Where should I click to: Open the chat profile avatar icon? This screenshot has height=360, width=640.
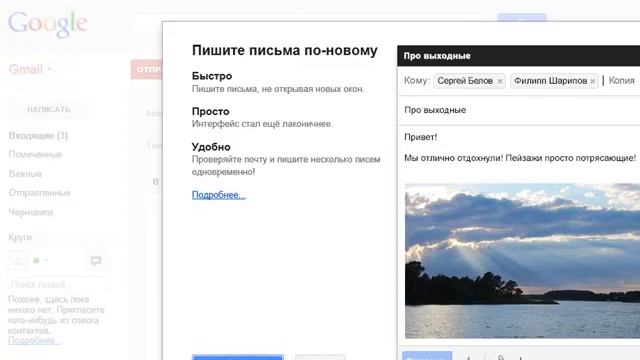click(18, 260)
